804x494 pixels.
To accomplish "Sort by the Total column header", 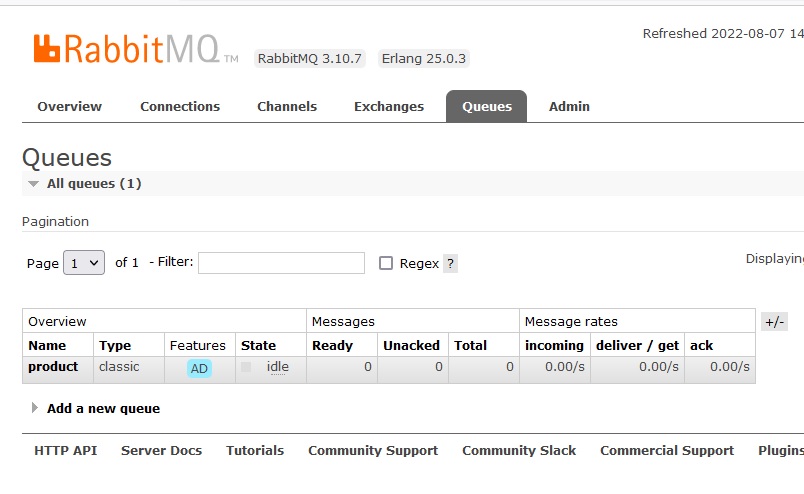I will point(470,346).
